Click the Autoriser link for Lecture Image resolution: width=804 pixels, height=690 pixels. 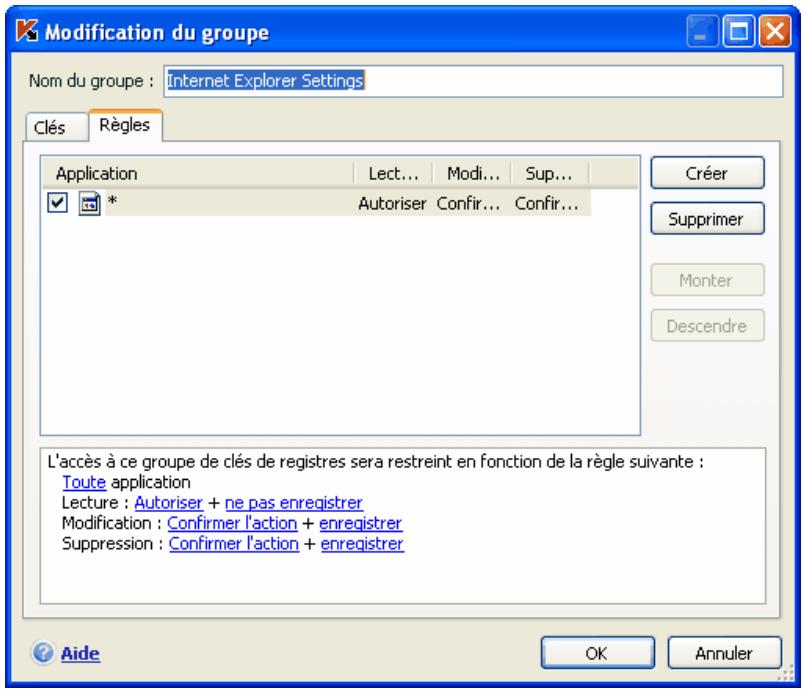click(169, 502)
